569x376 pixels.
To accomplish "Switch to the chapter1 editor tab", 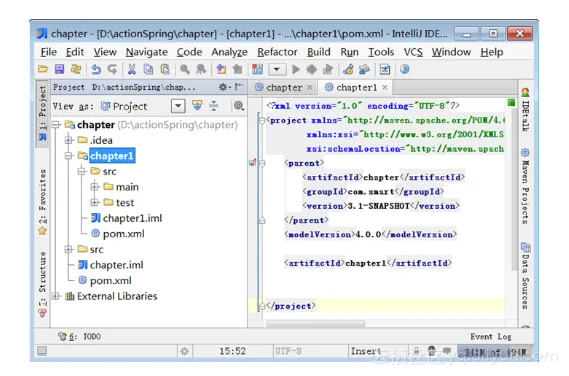I will (x=356, y=87).
